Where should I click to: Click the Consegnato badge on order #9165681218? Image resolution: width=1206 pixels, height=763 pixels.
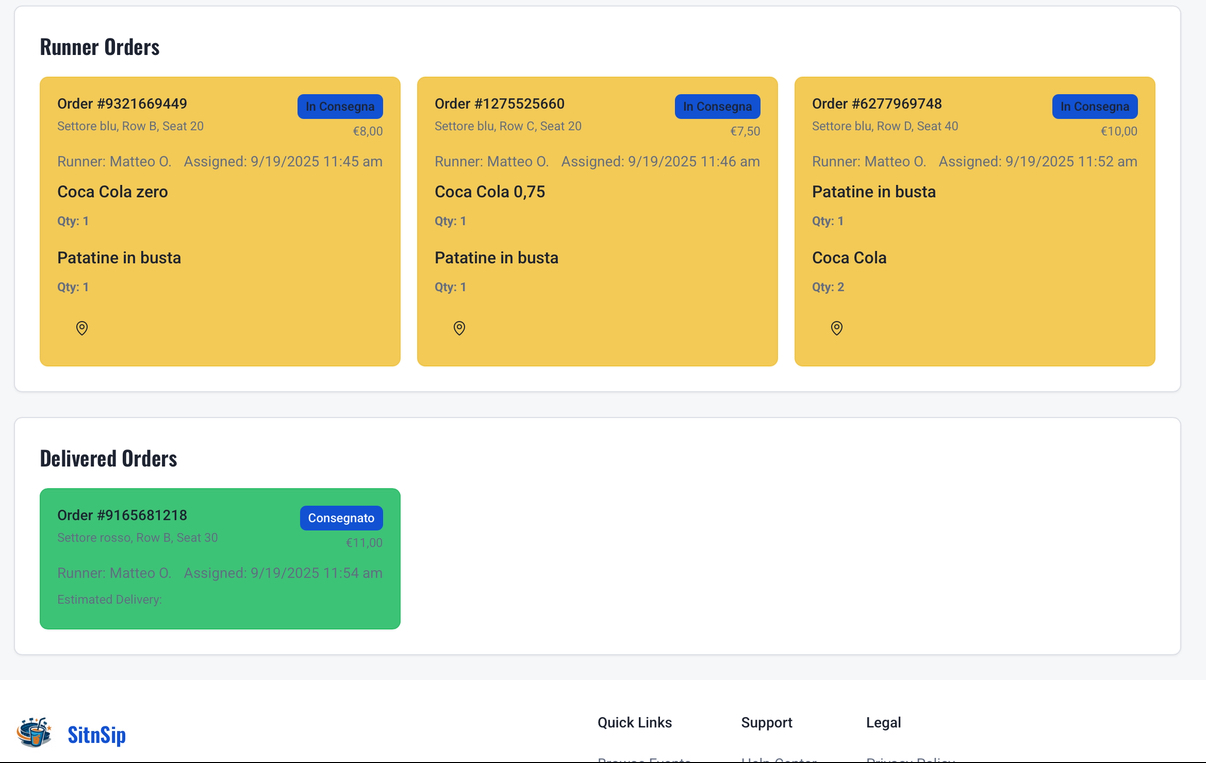[x=341, y=518]
